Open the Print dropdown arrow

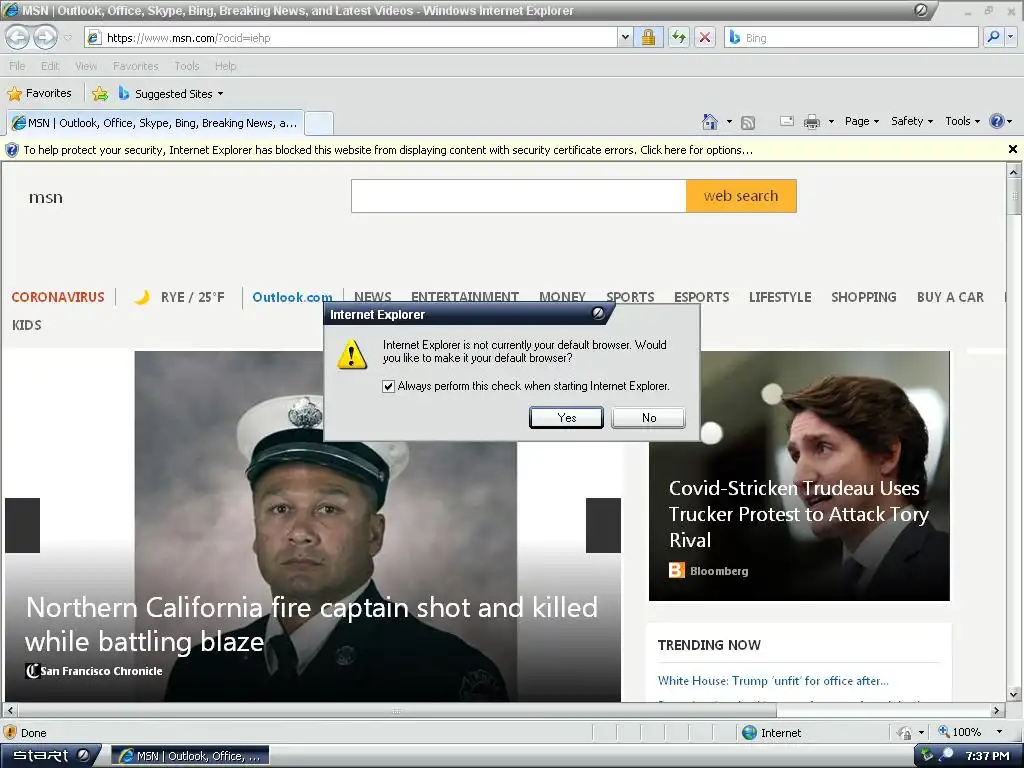831,121
